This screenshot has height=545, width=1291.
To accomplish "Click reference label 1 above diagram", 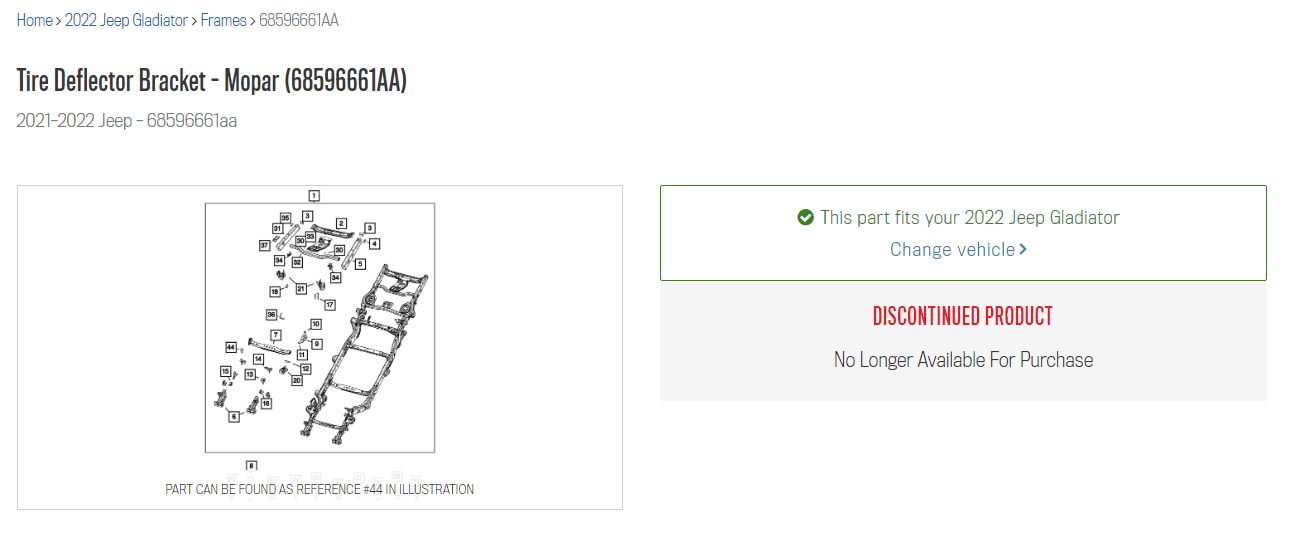I will pos(314,195).
